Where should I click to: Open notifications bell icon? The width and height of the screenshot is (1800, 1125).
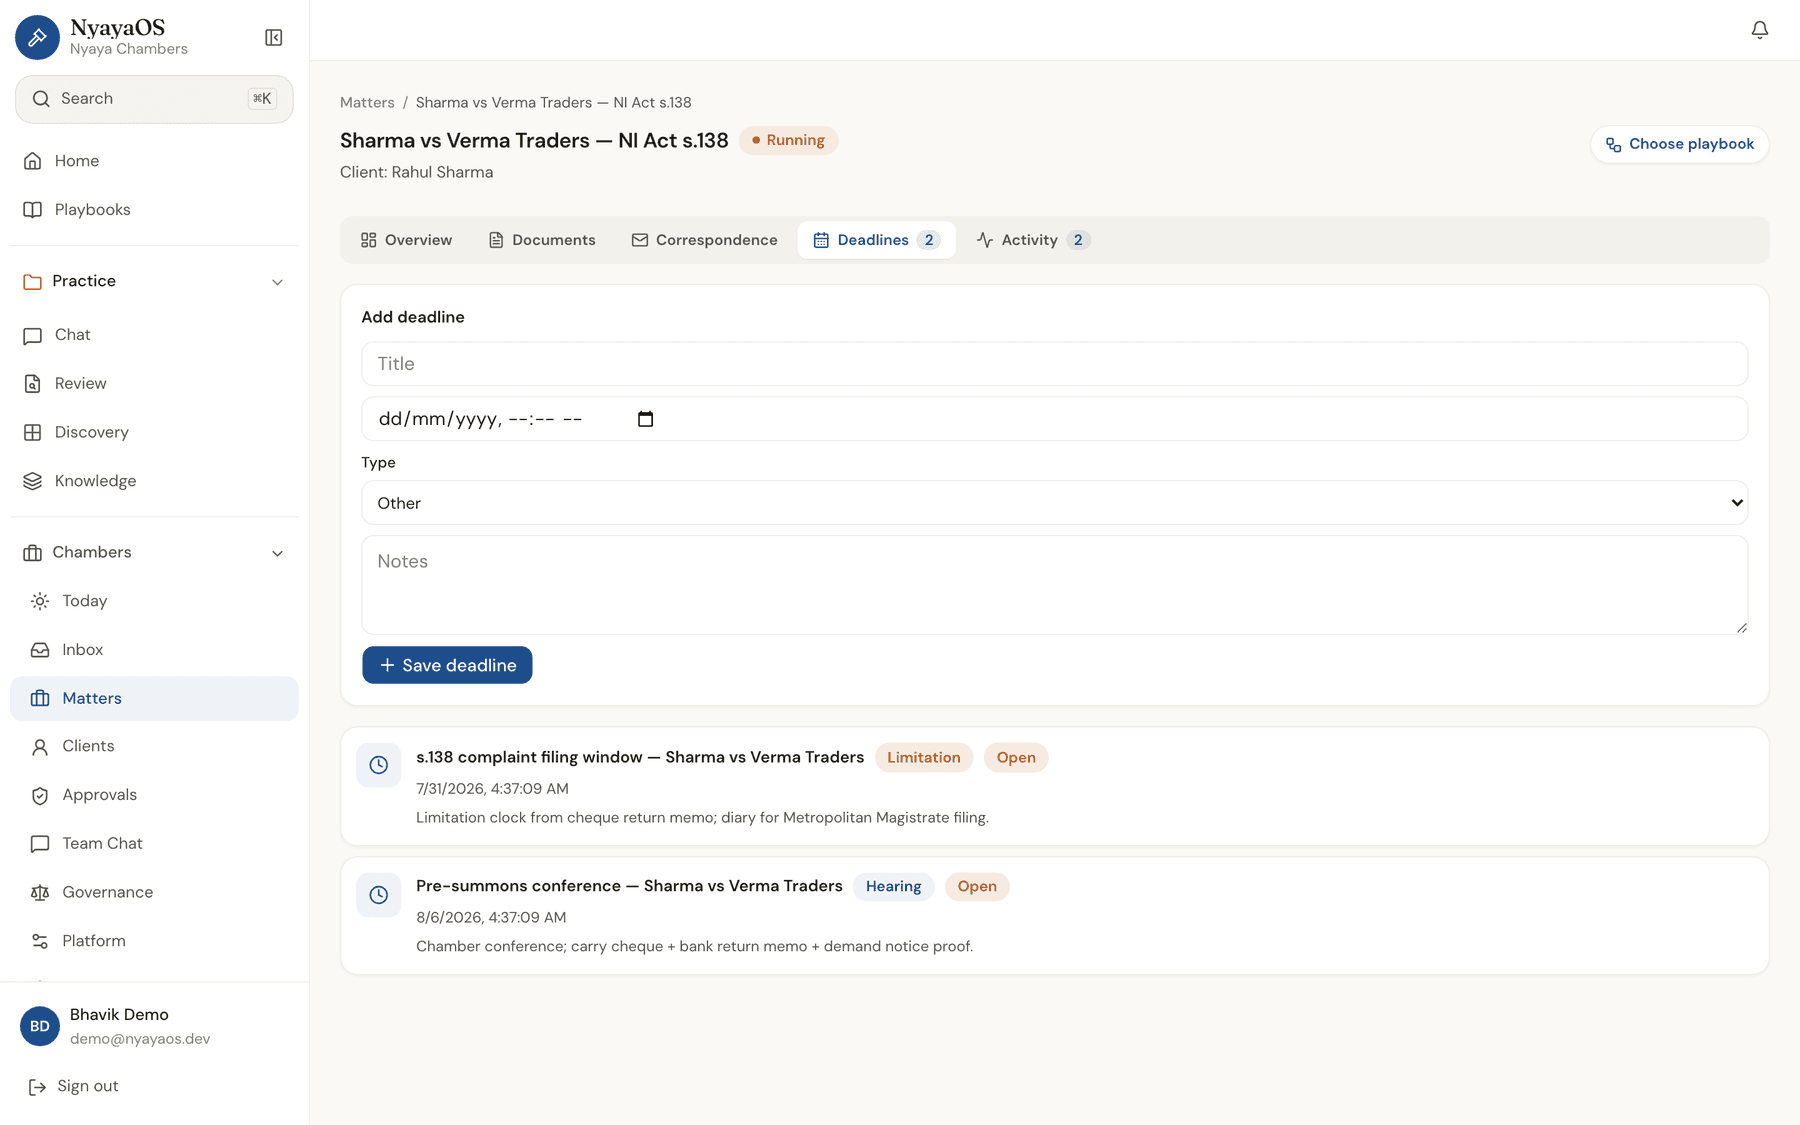(1759, 30)
